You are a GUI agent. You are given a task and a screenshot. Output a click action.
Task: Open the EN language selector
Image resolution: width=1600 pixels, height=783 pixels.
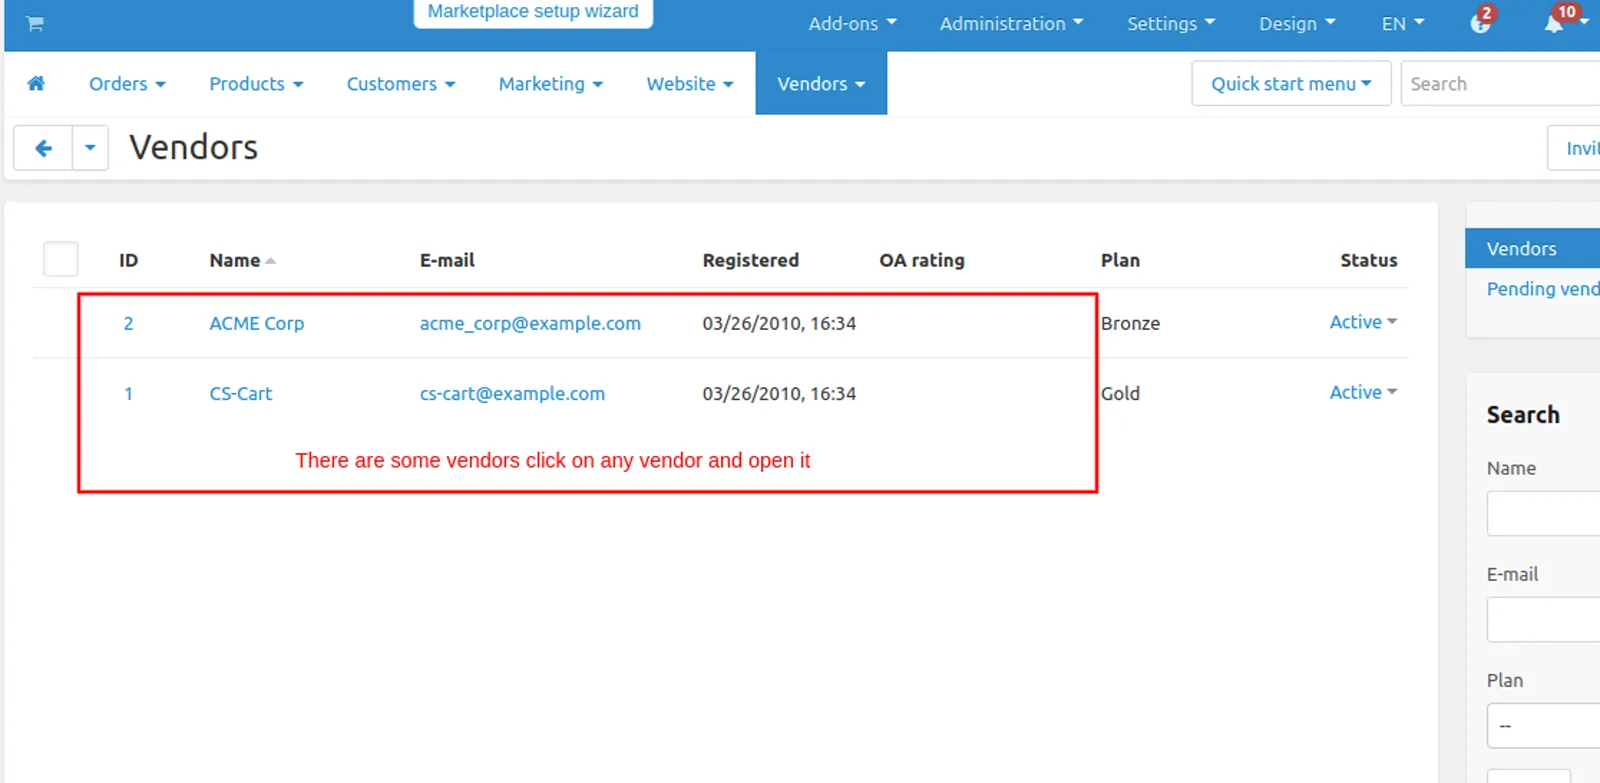[1403, 24]
